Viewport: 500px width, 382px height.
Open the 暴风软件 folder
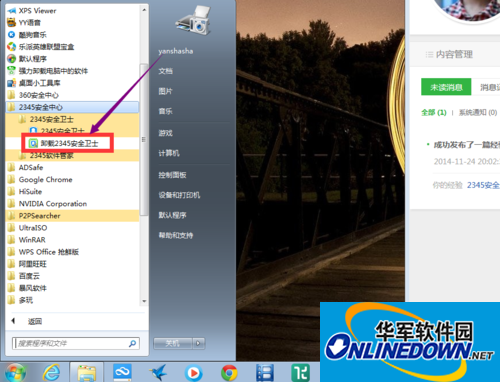point(72,288)
